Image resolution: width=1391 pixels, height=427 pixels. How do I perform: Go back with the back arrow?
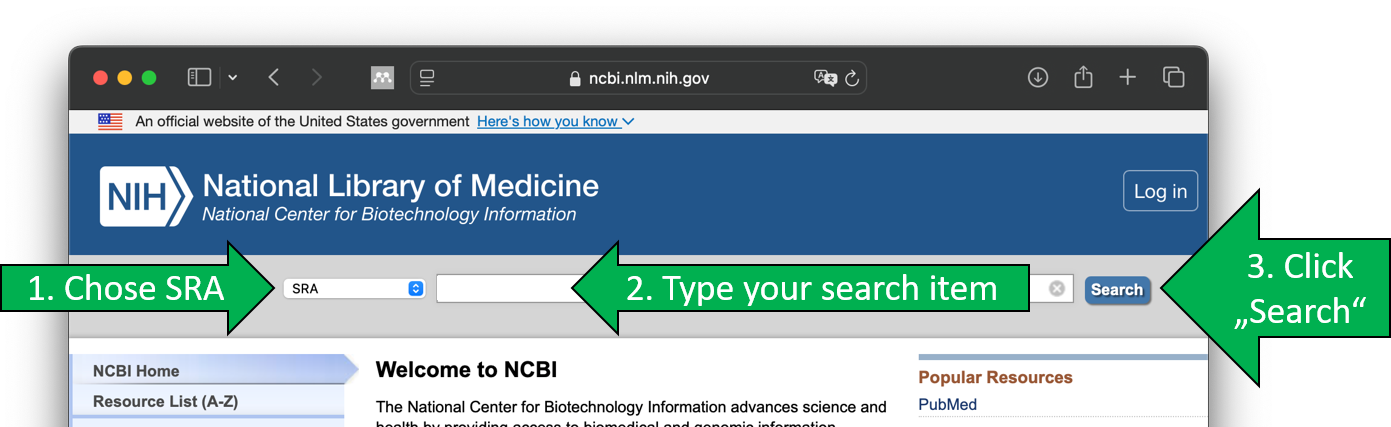coord(273,77)
